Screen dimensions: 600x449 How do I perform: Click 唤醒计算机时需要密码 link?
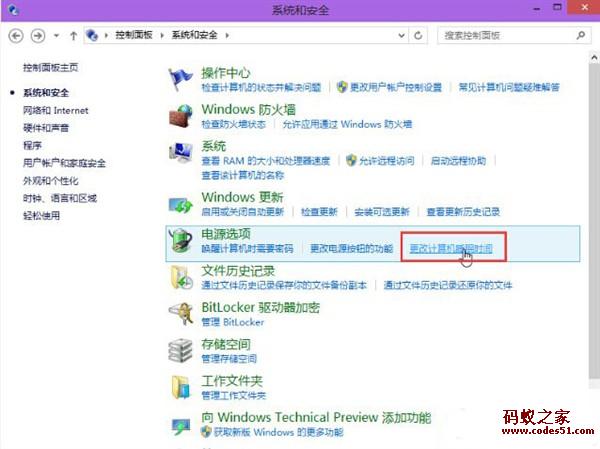247,248
